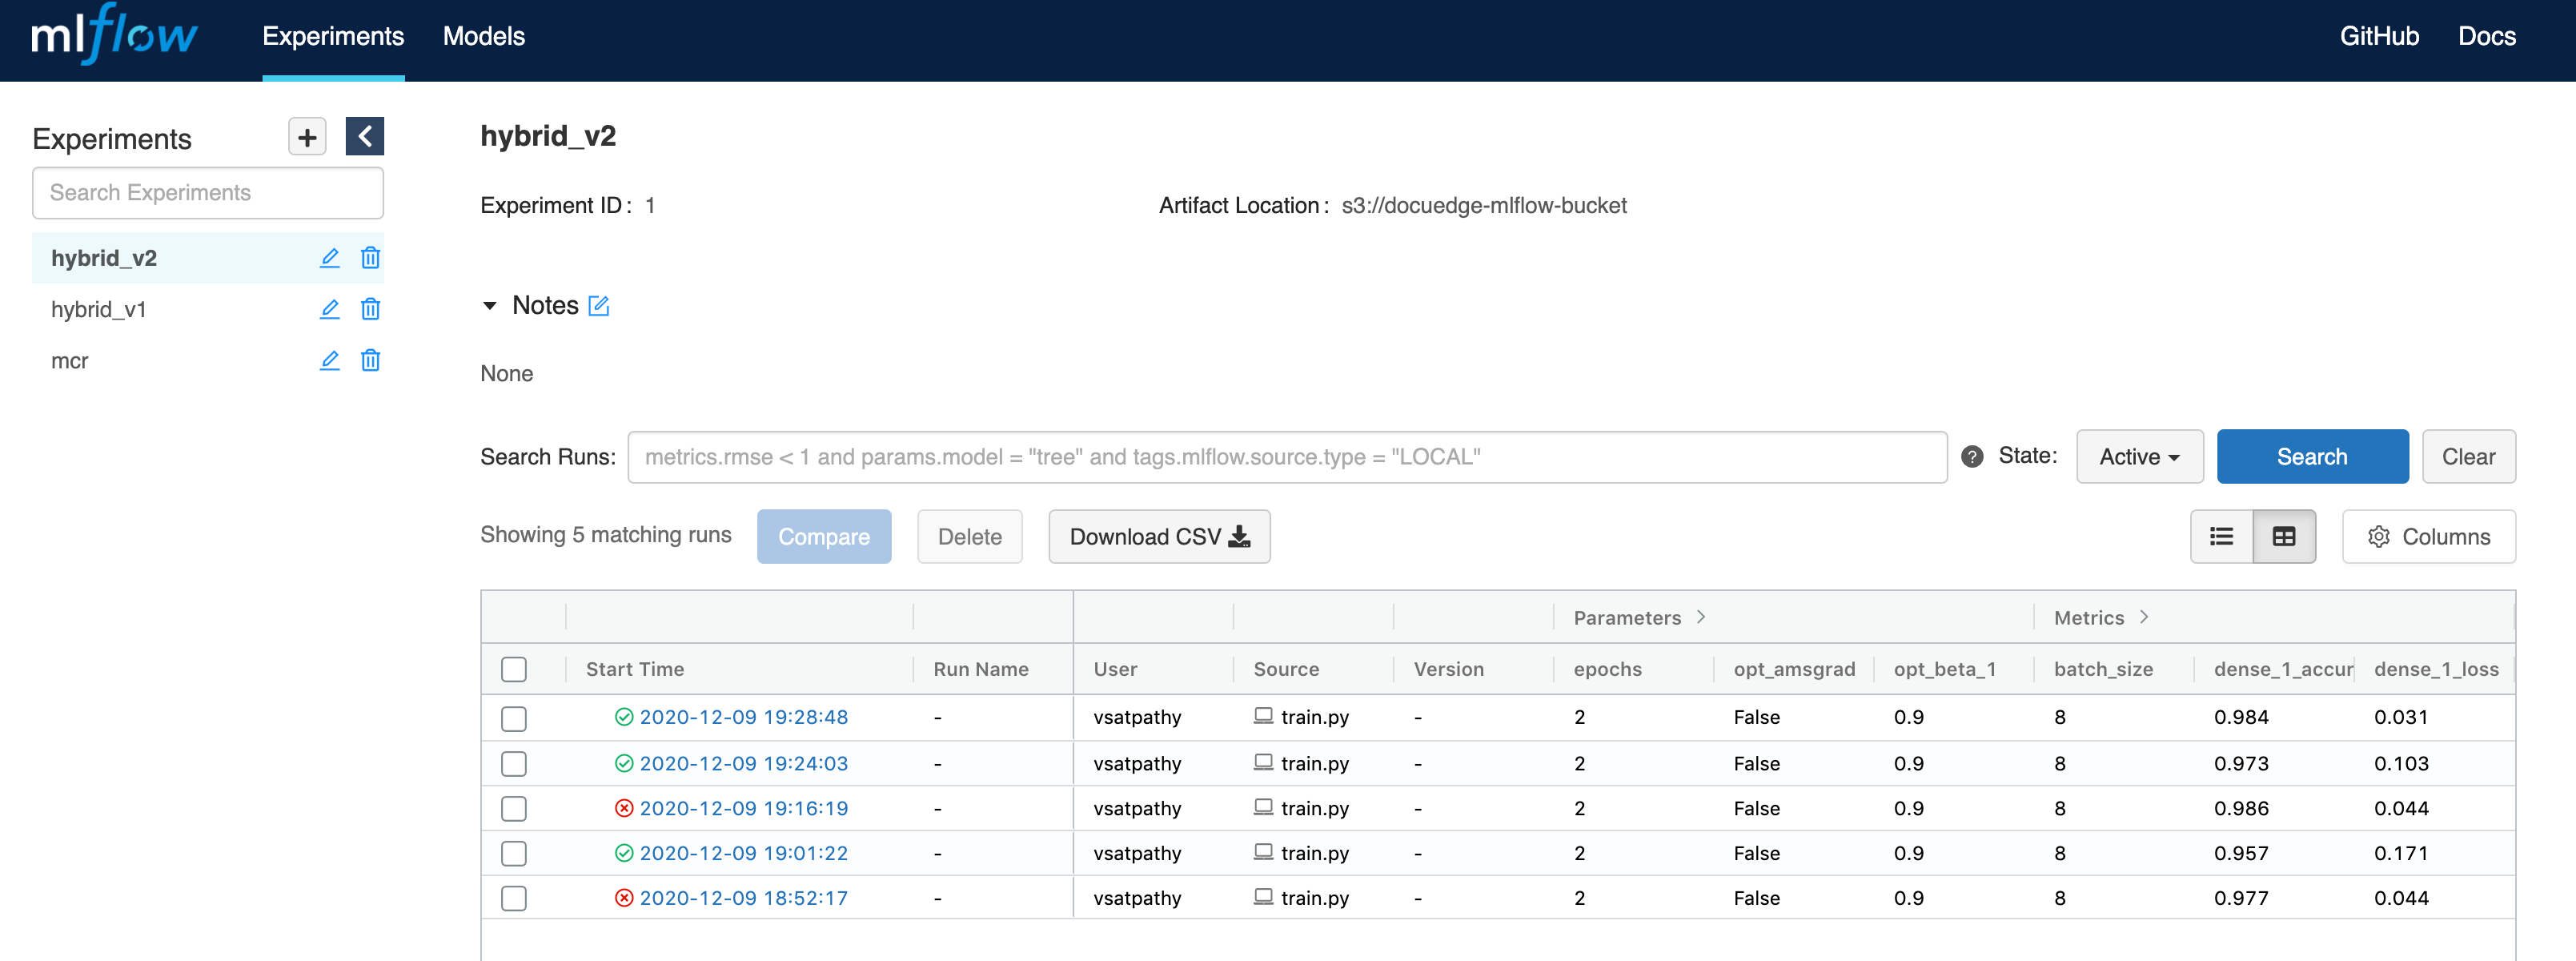Image resolution: width=2576 pixels, height=961 pixels.
Task: Check the 19:28:48 run checkbox
Action: (514, 718)
